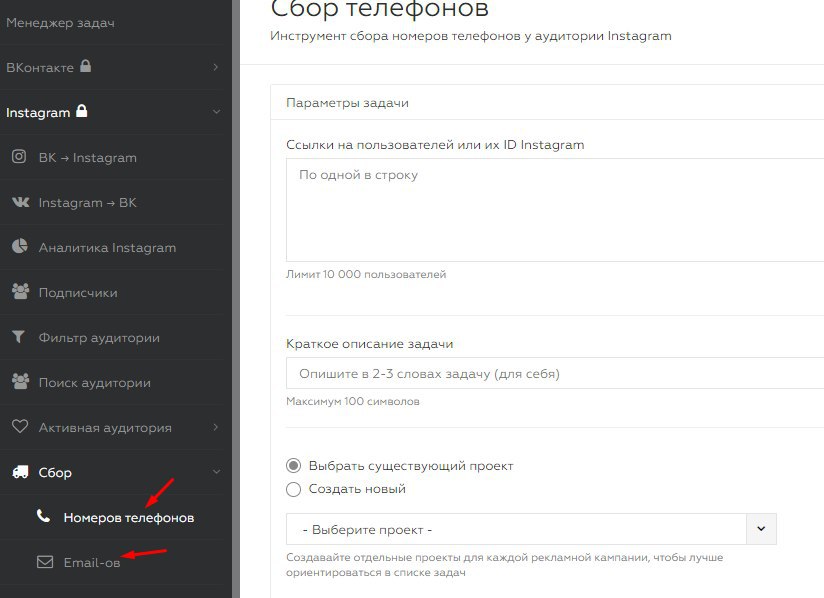
Task: Click the Краткое описание задачи label
Action: click(369, 344)
